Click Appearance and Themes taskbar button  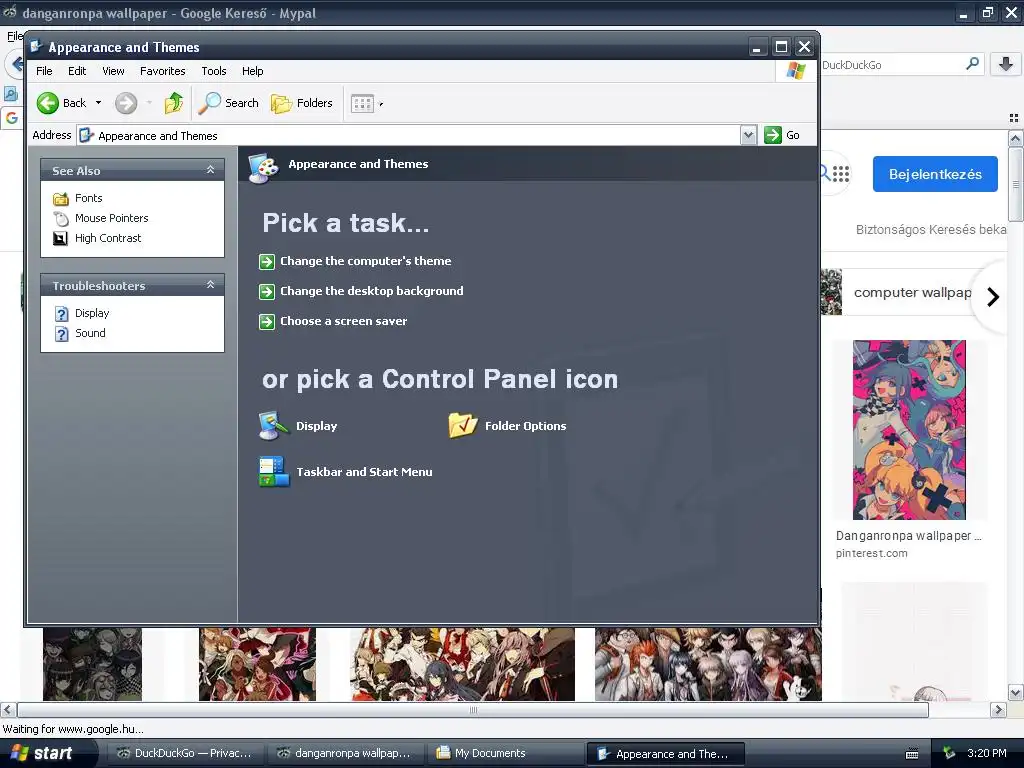[665, 754]
